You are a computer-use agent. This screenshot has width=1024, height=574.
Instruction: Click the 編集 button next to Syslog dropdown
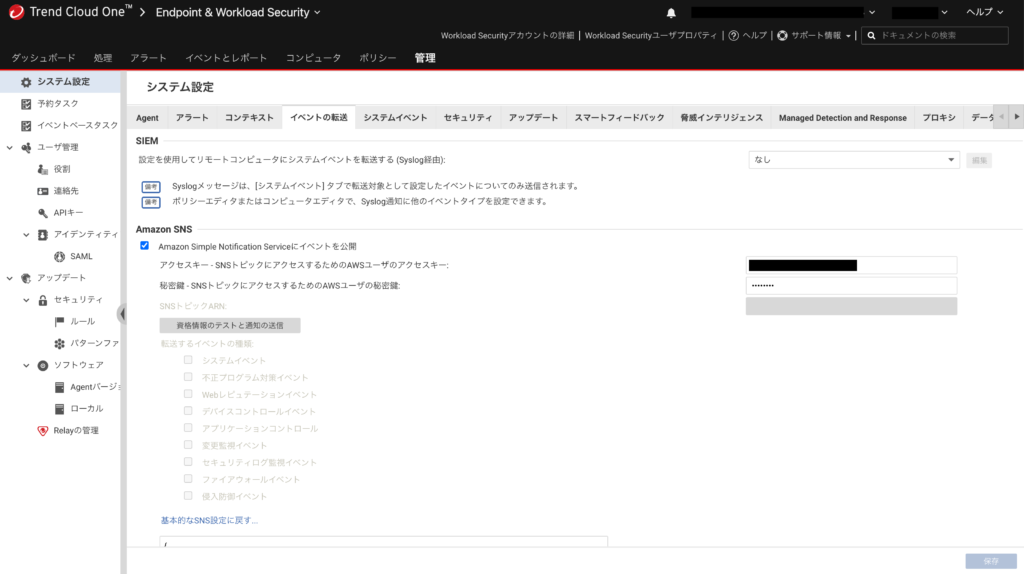978,160
